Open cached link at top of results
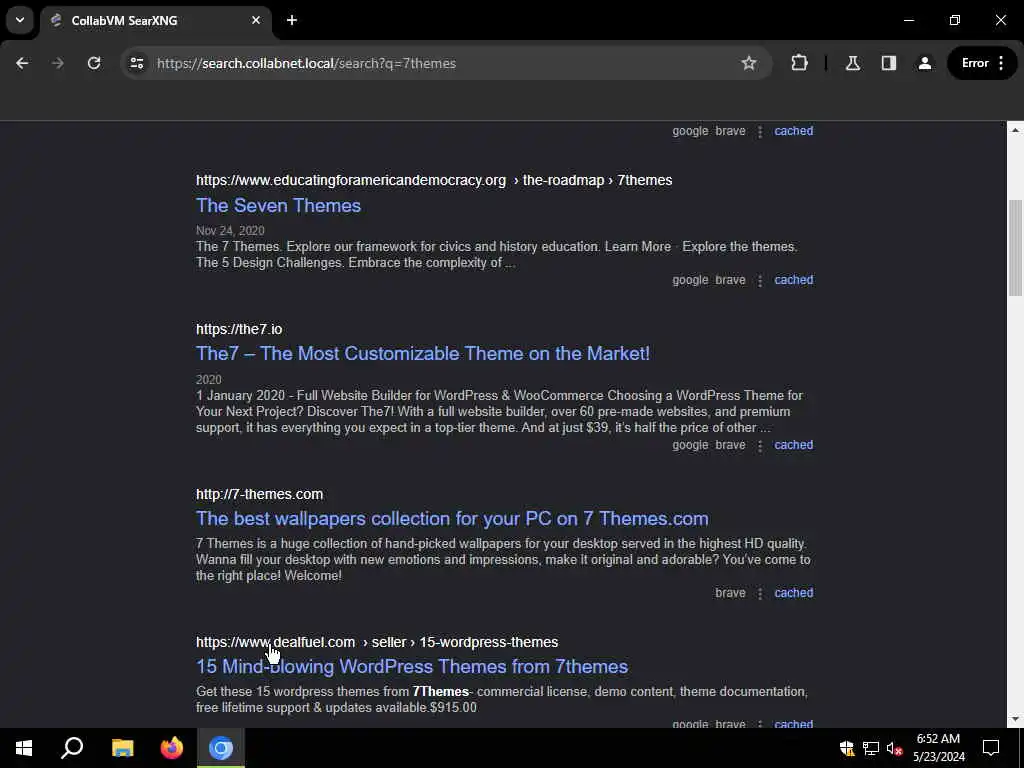Screen dimensions: 1024x768 (x=793, y=131)
